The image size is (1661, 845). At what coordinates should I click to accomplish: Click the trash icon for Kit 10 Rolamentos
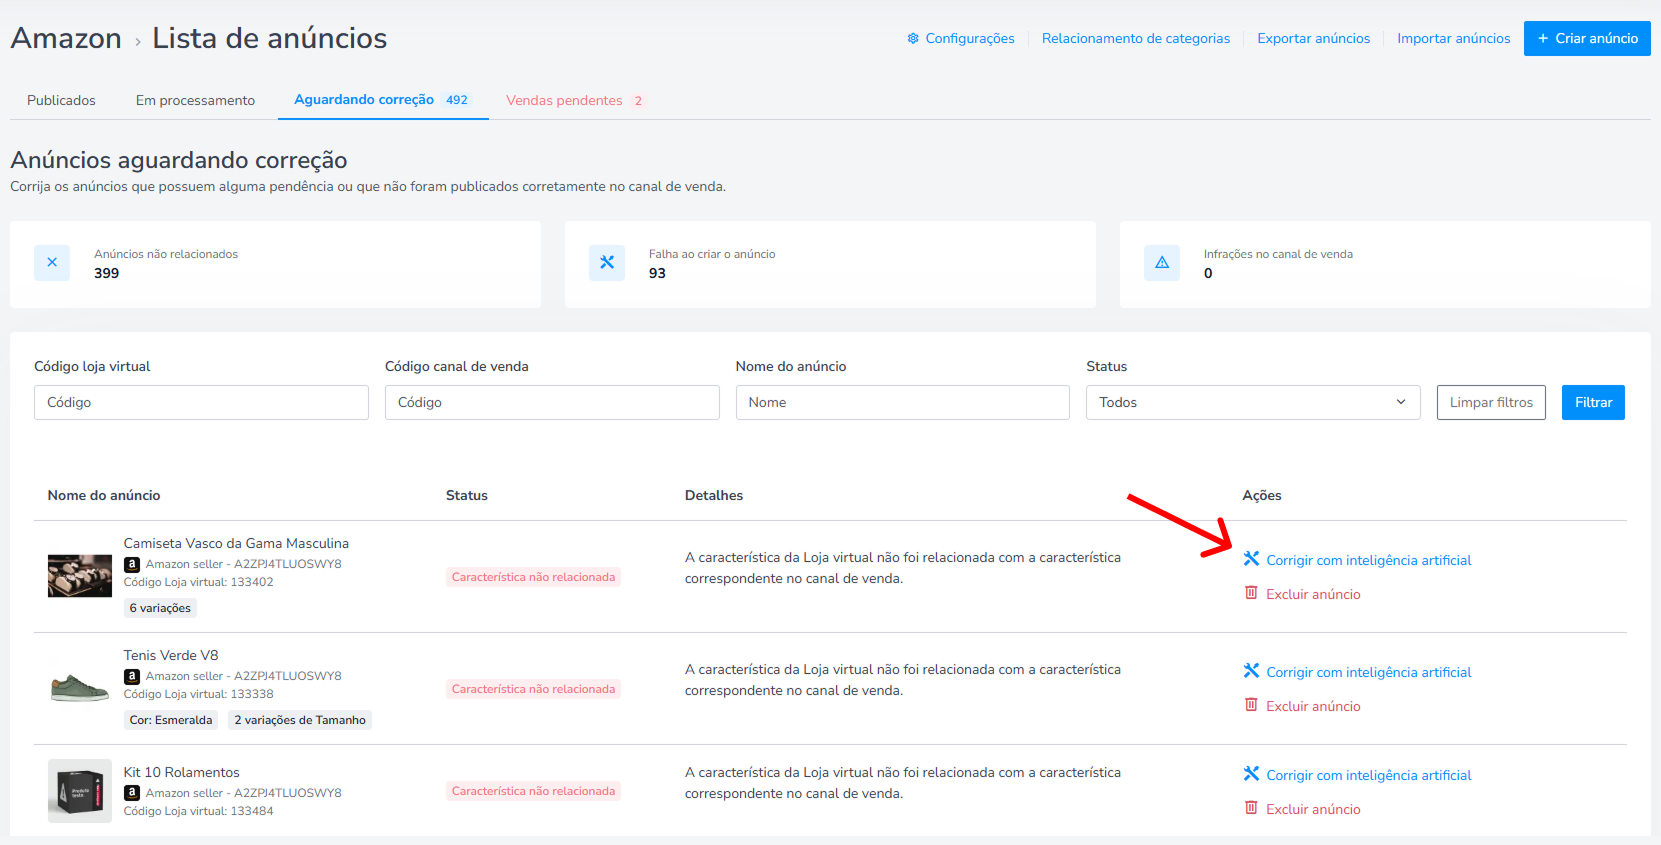pos(1251,808)
